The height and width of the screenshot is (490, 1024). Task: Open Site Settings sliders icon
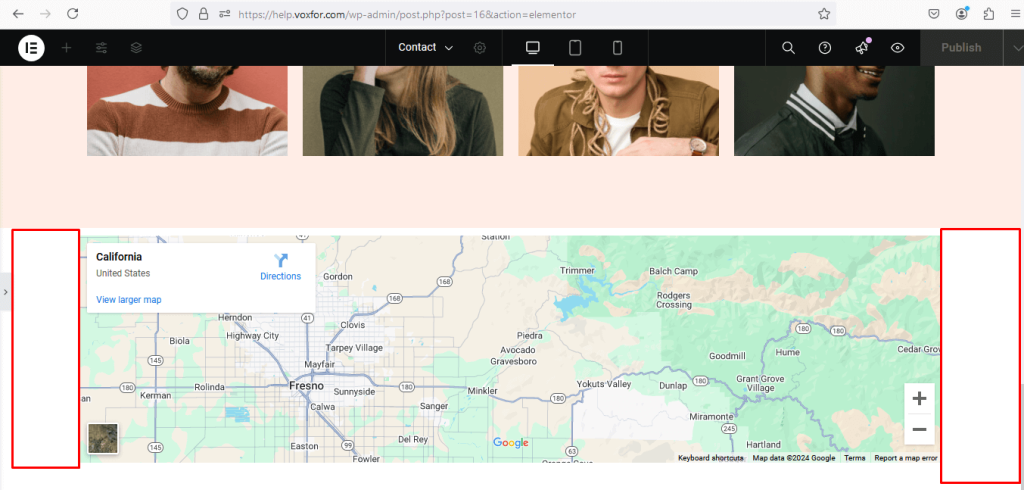(101, 48)
